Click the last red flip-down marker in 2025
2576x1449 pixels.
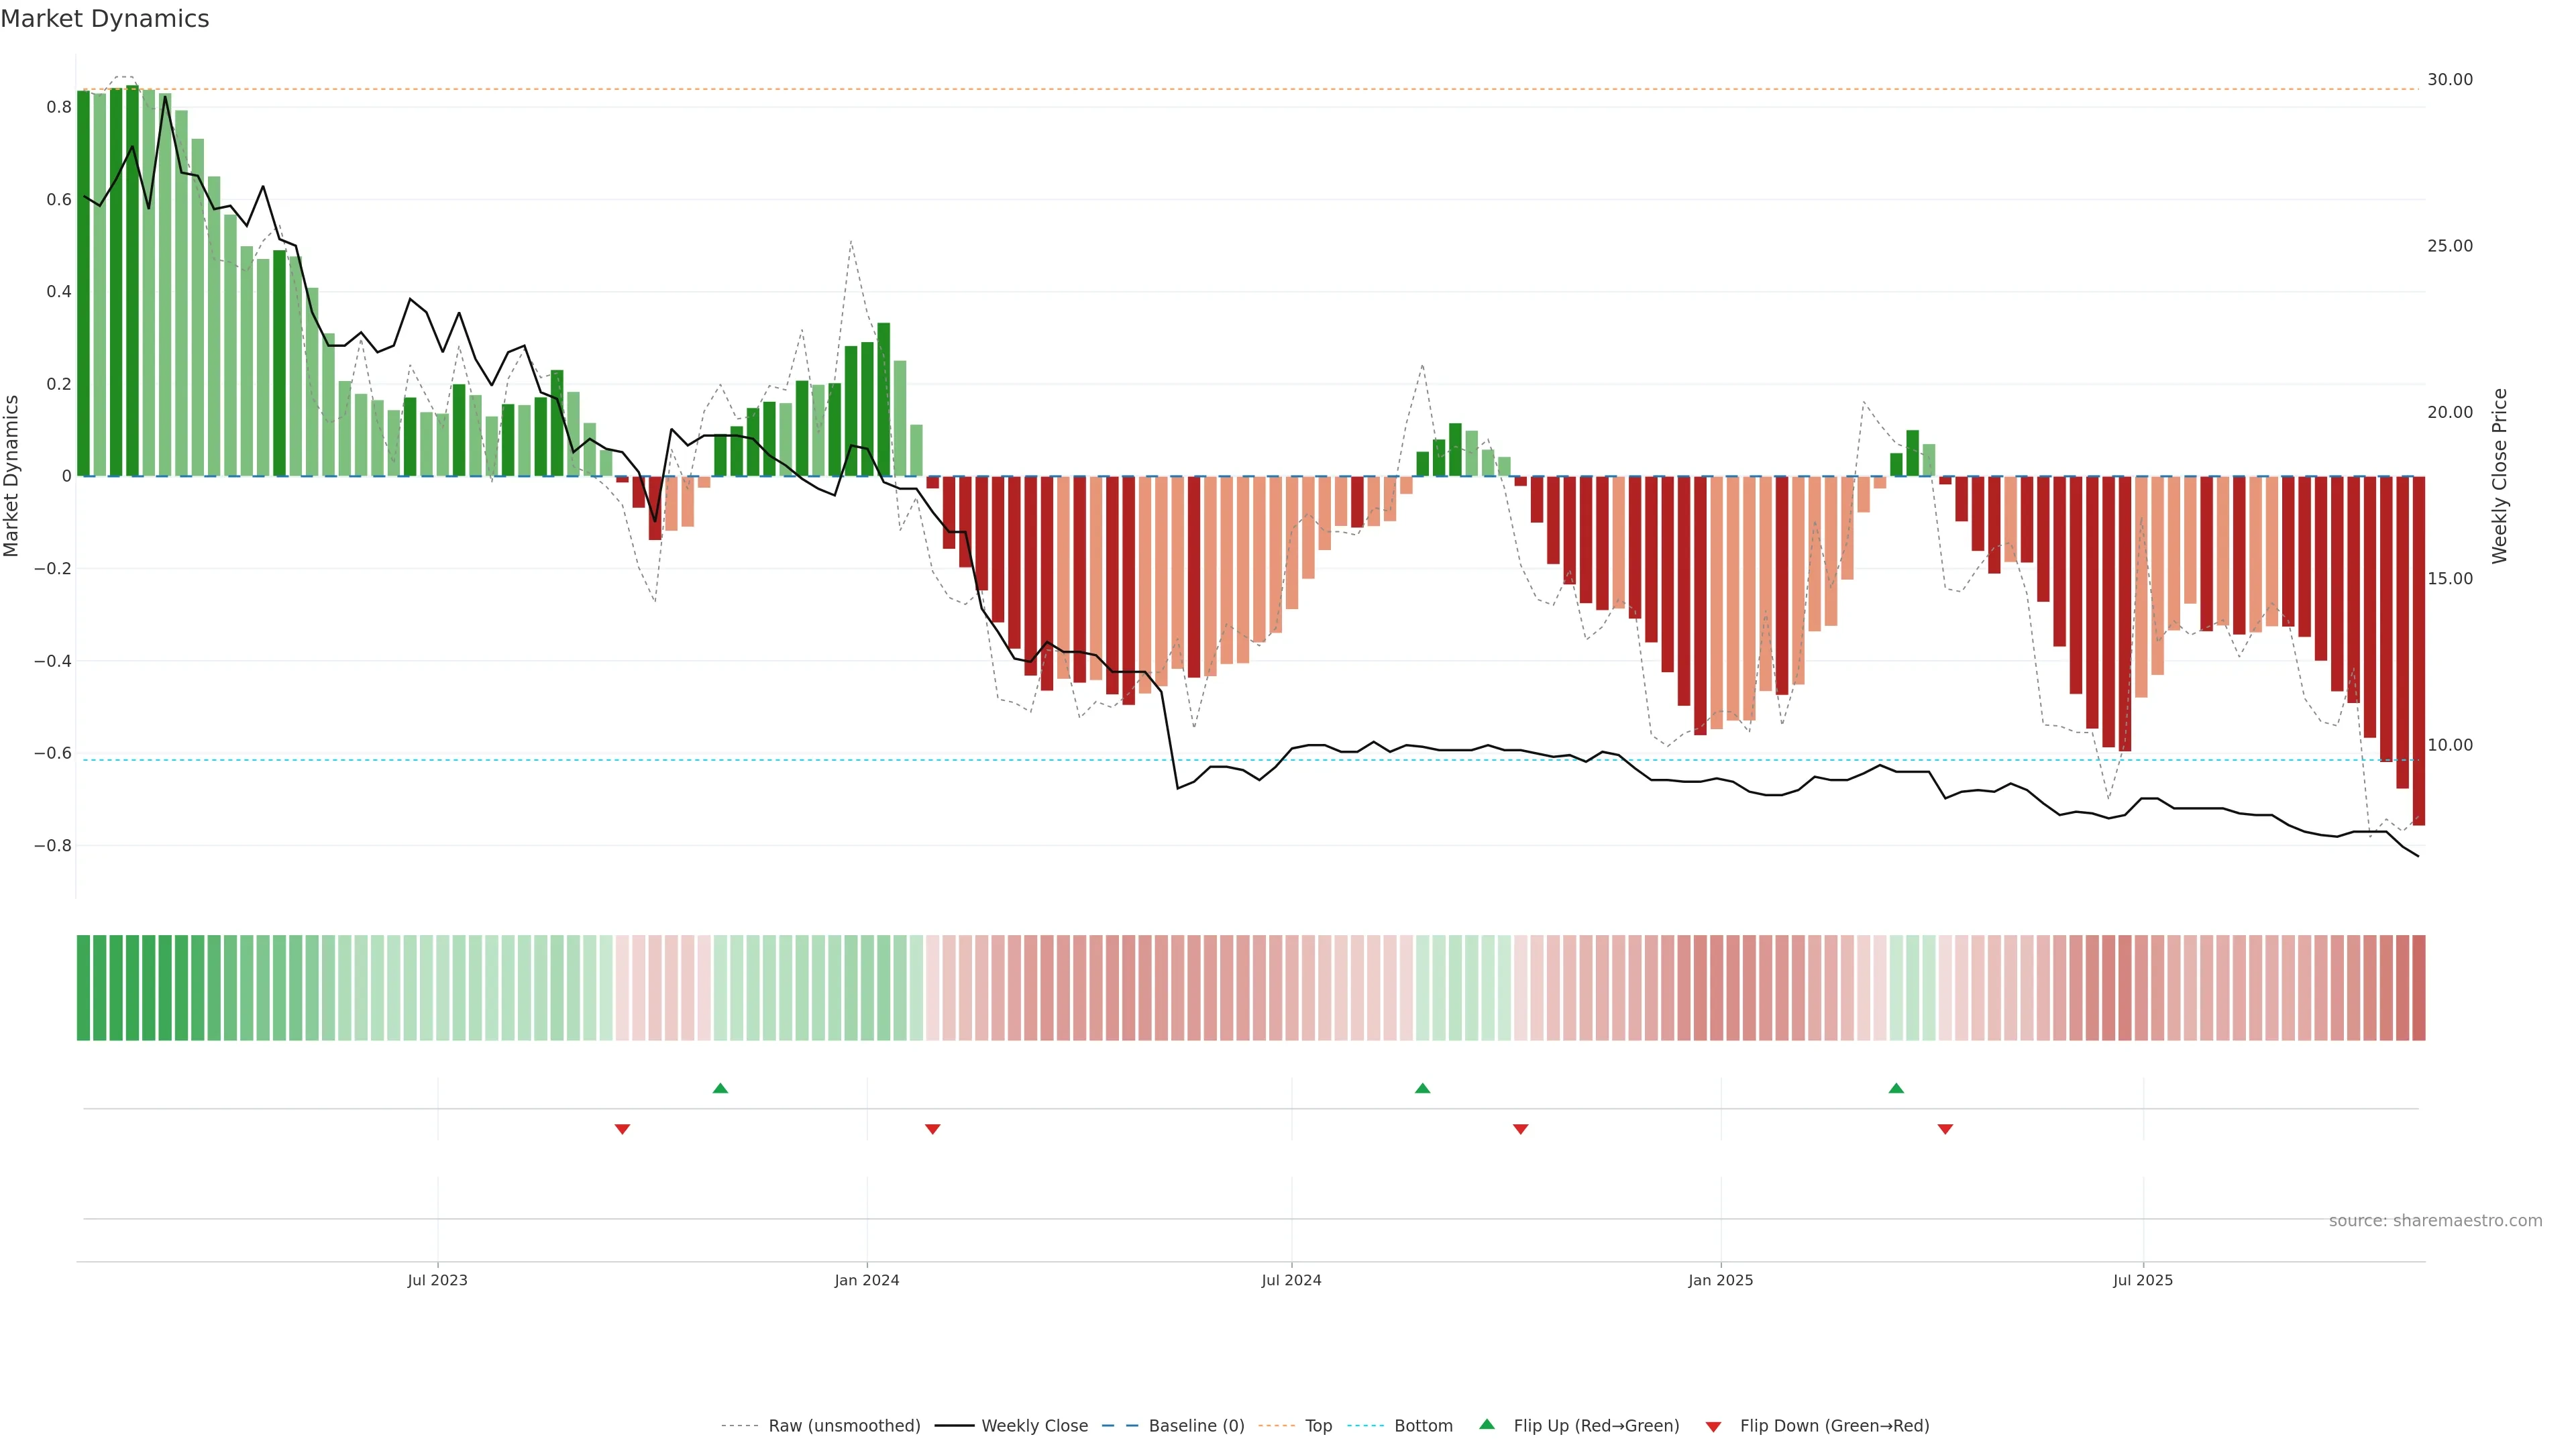coord(1945,1129)
